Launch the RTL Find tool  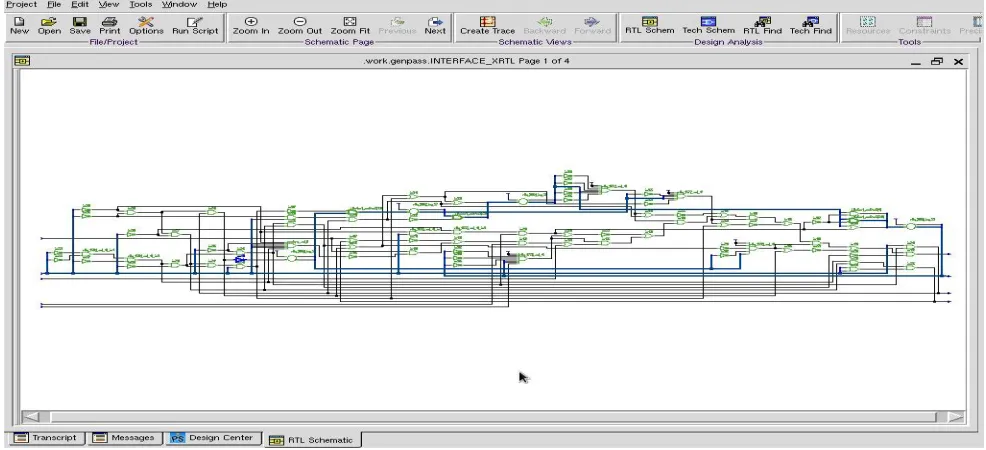(763, 26)
